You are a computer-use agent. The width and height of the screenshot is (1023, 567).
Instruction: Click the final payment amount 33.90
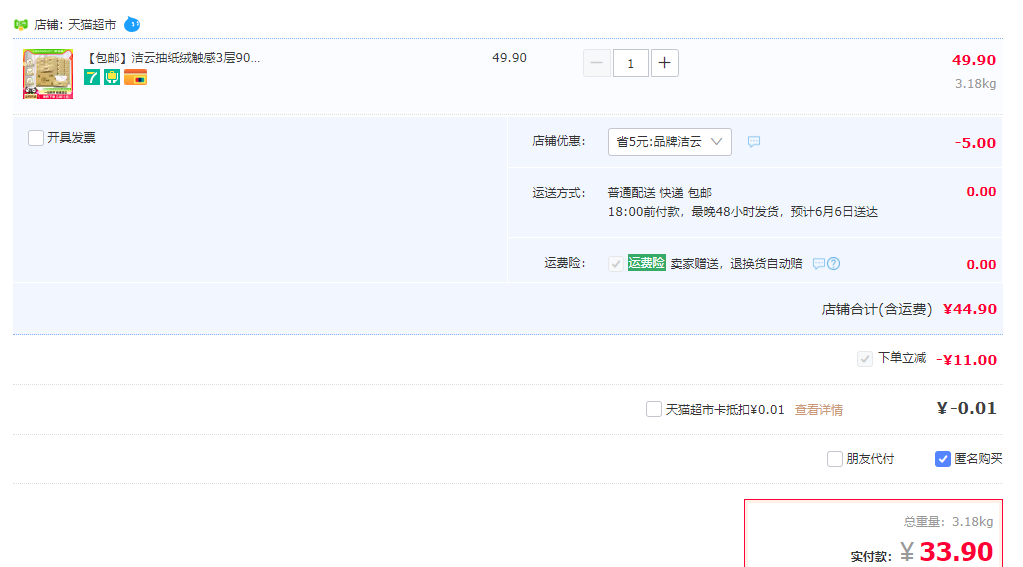coord(956,551)
